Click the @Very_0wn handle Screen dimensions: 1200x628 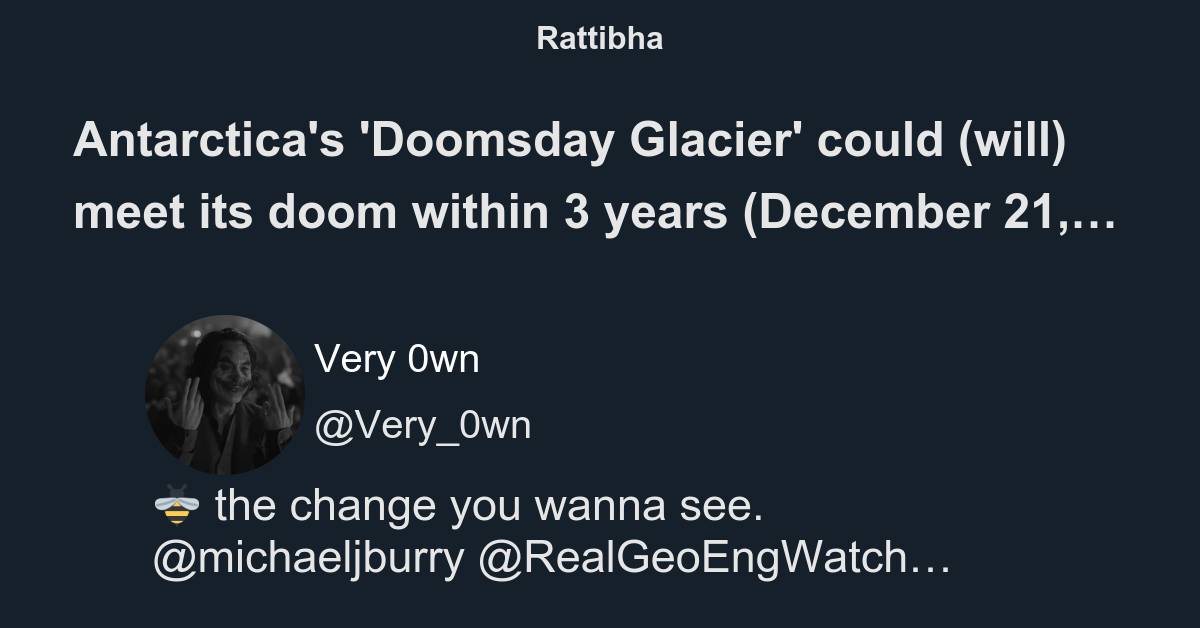422,425
